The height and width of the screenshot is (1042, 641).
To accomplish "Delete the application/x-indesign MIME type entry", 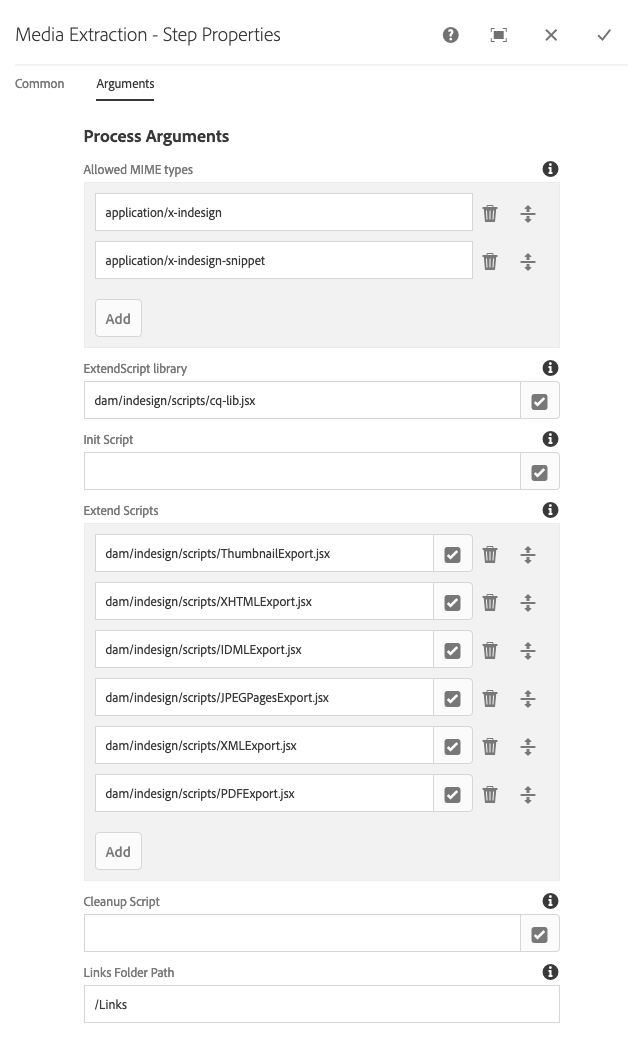I will pos(490,213).
